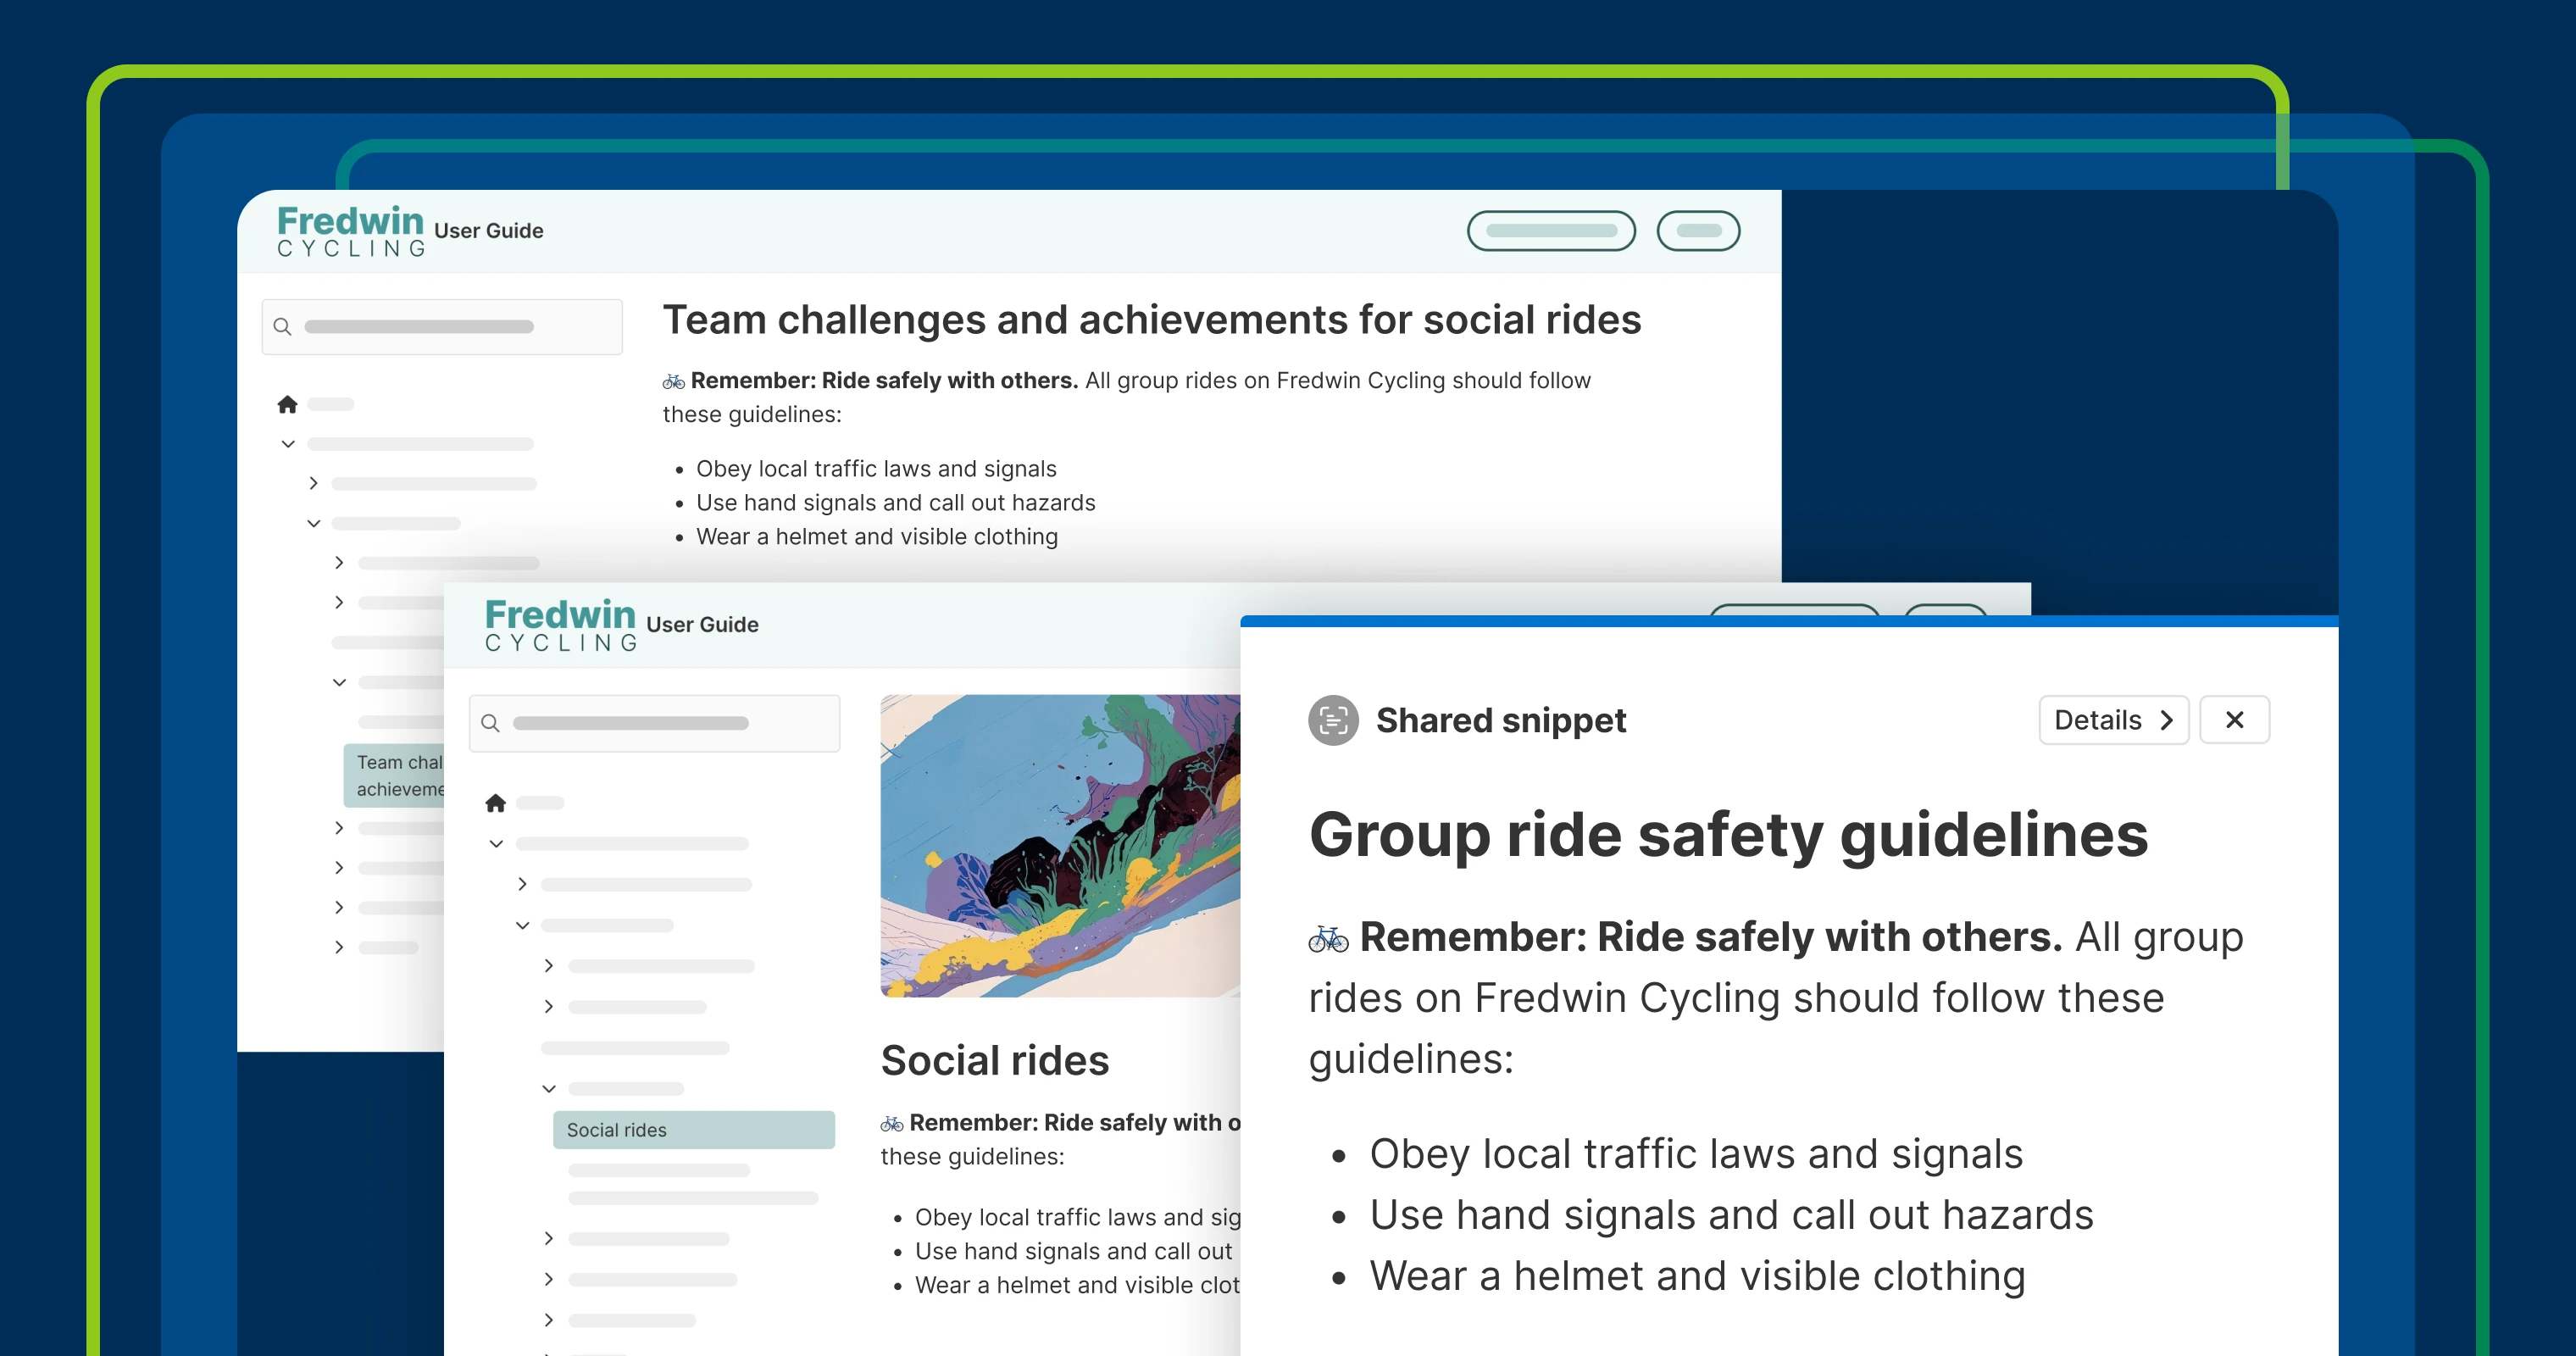The height and width of the screenshot is (1356, 2576).
Task: Select the Social rides sidebar item
Action: [693, 1130]
